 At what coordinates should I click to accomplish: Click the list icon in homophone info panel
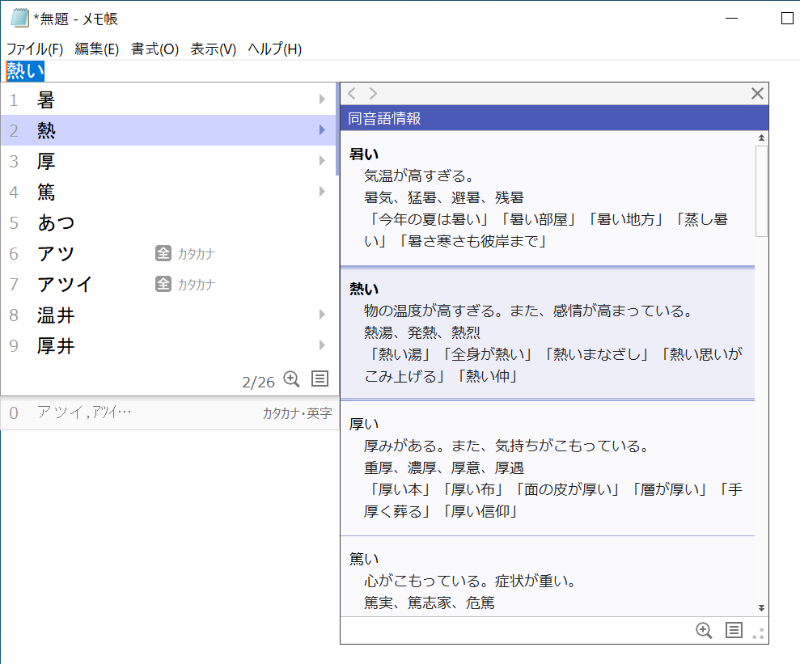pos(733,630)
